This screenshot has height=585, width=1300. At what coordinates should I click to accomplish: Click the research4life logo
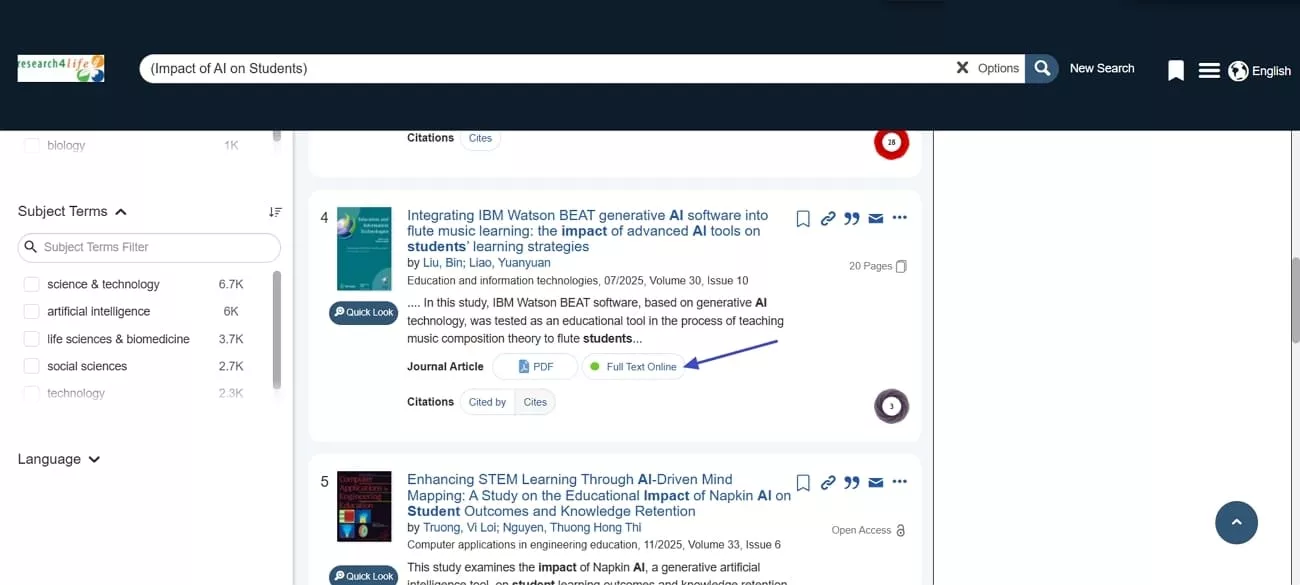pos(61,68)
